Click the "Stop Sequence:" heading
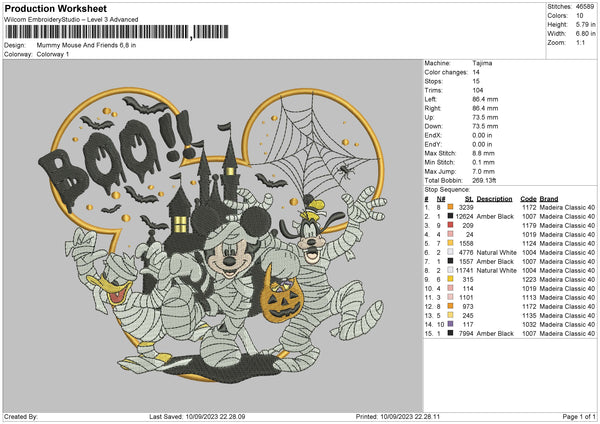Viewport: 600px width, 424px height. (447, 189)
